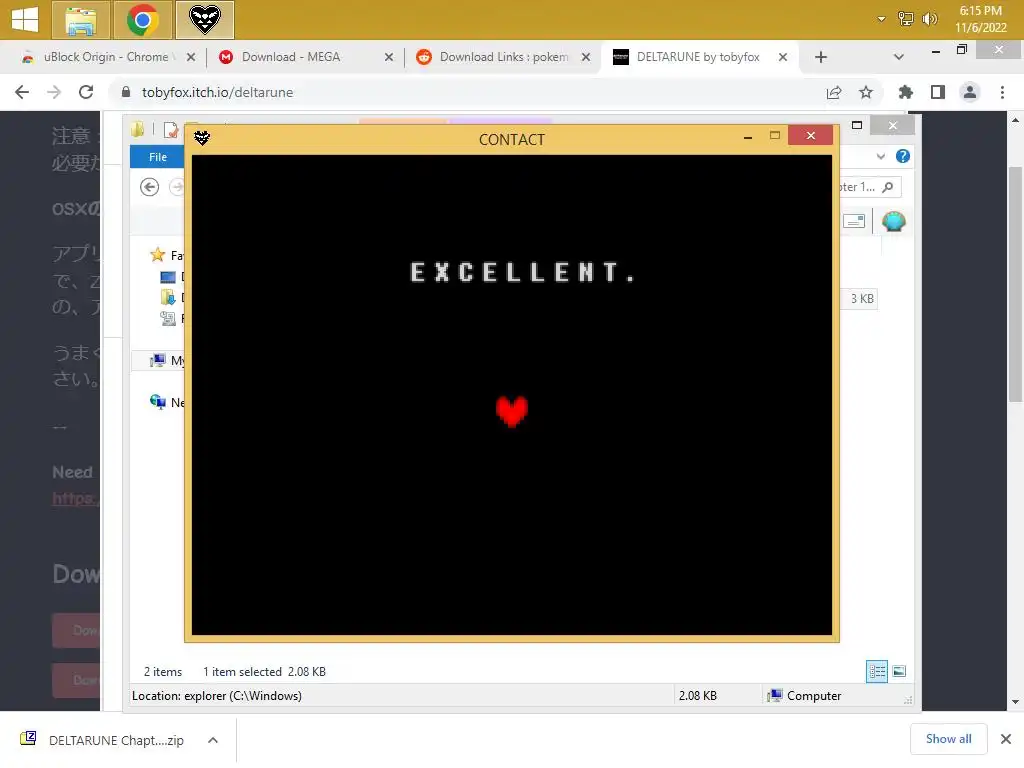Restore the Chrome window size
This screenshot has height=768, width=1024.
click(x=962, y=50)
